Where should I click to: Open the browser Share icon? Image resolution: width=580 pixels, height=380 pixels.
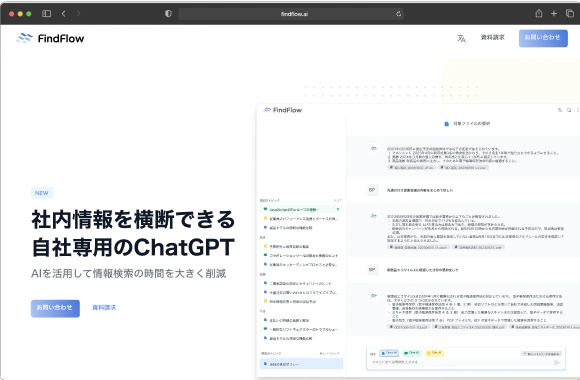pyautogui.click(x=539, y=13)
